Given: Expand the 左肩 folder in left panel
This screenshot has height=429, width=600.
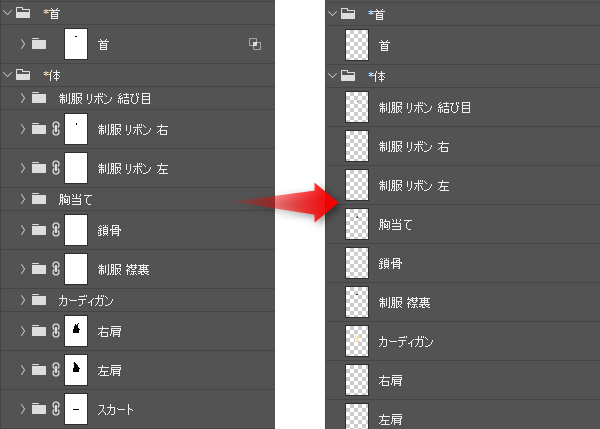Looking at the screenshot, I should (x=23, y=370).
